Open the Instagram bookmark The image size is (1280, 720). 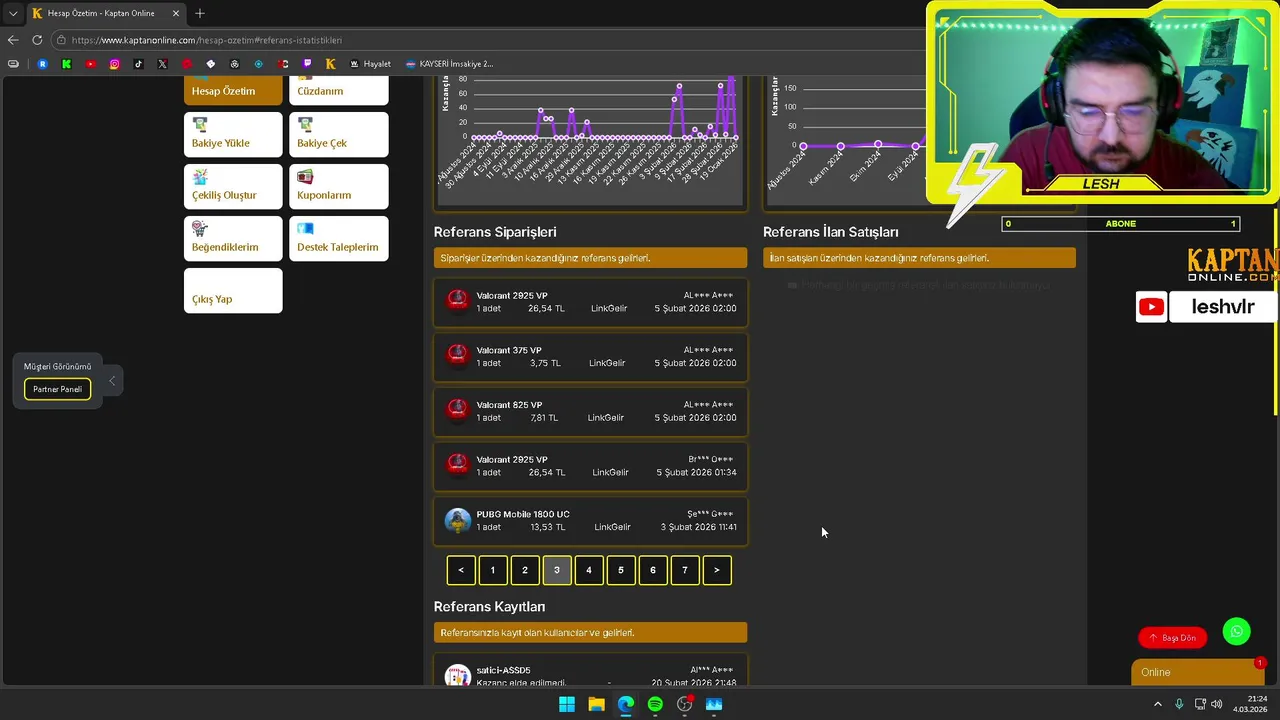coord(114,64)
